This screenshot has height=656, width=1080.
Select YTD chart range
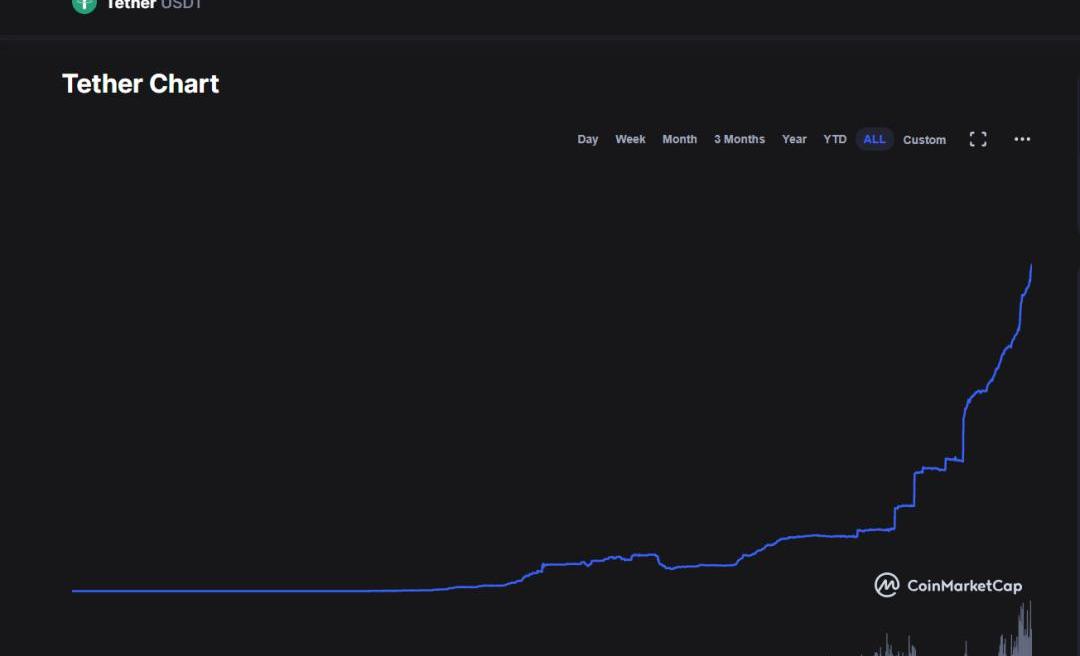pyautogui.click(x=835, y=139)
